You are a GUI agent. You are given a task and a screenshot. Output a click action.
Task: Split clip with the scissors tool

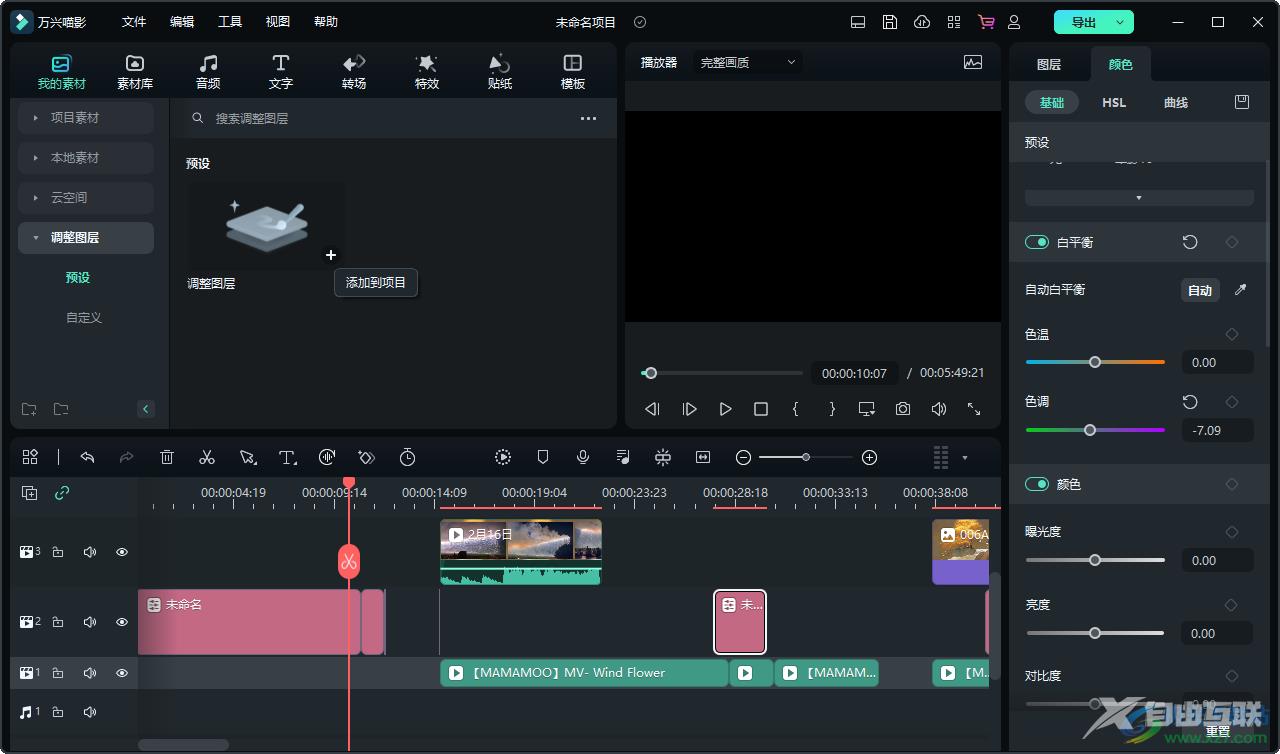[x=207, y=457]
